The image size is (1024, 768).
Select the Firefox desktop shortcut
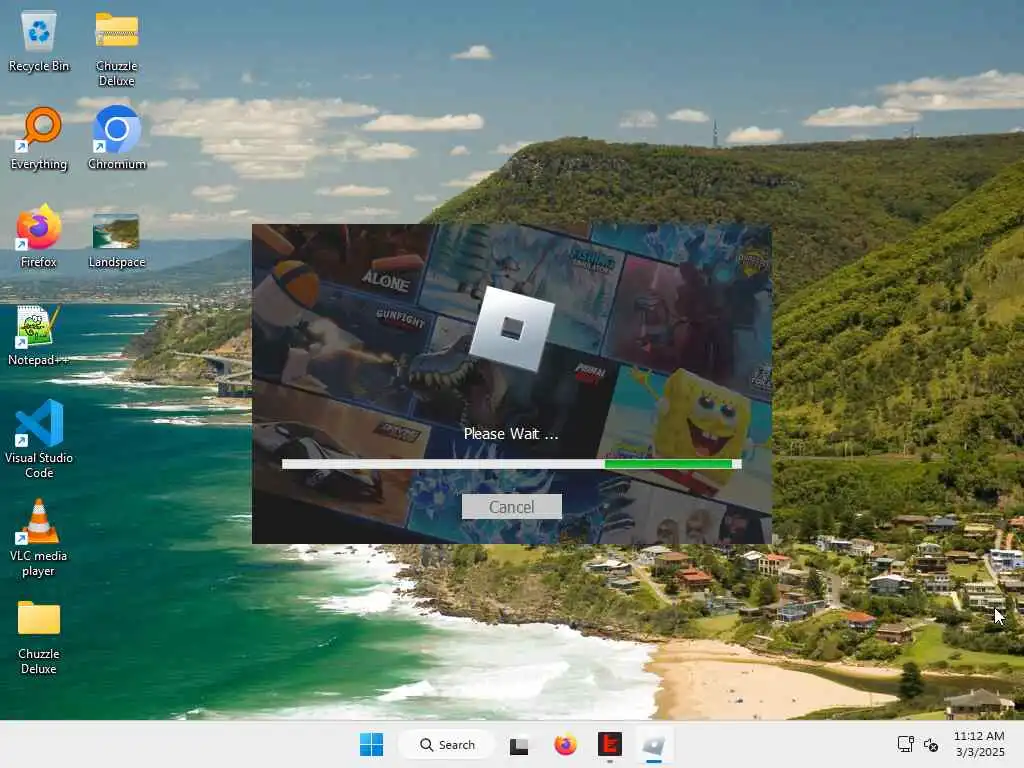[x=39, y=236]
